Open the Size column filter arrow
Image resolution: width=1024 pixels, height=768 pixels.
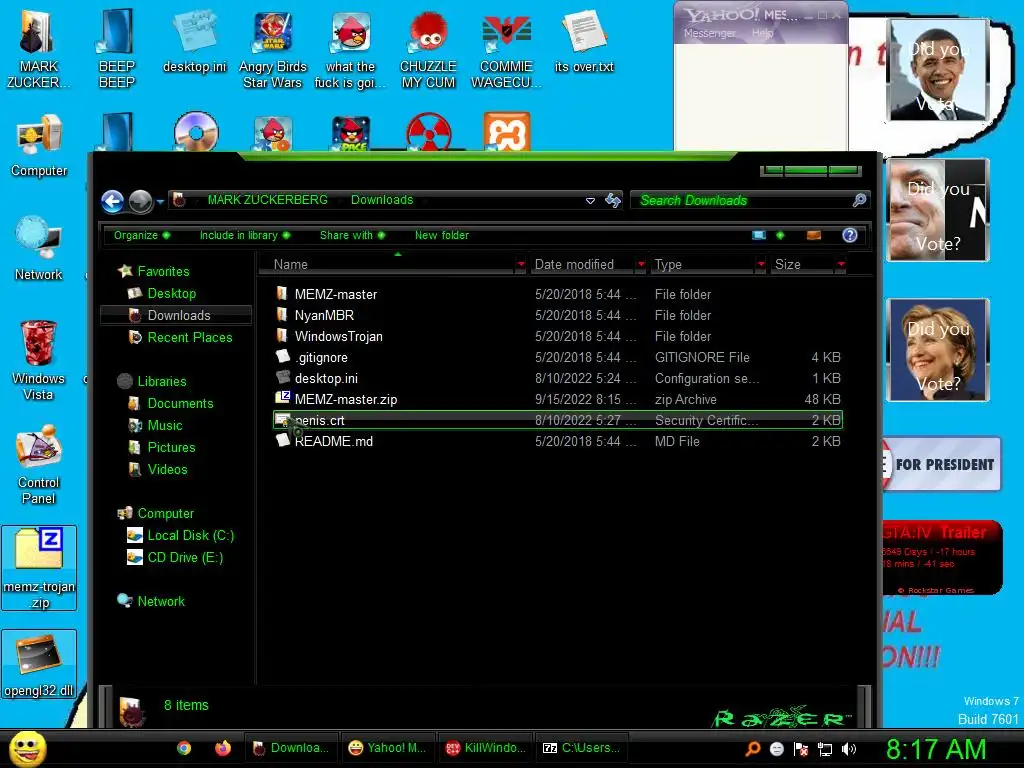[x=841, y=264]
